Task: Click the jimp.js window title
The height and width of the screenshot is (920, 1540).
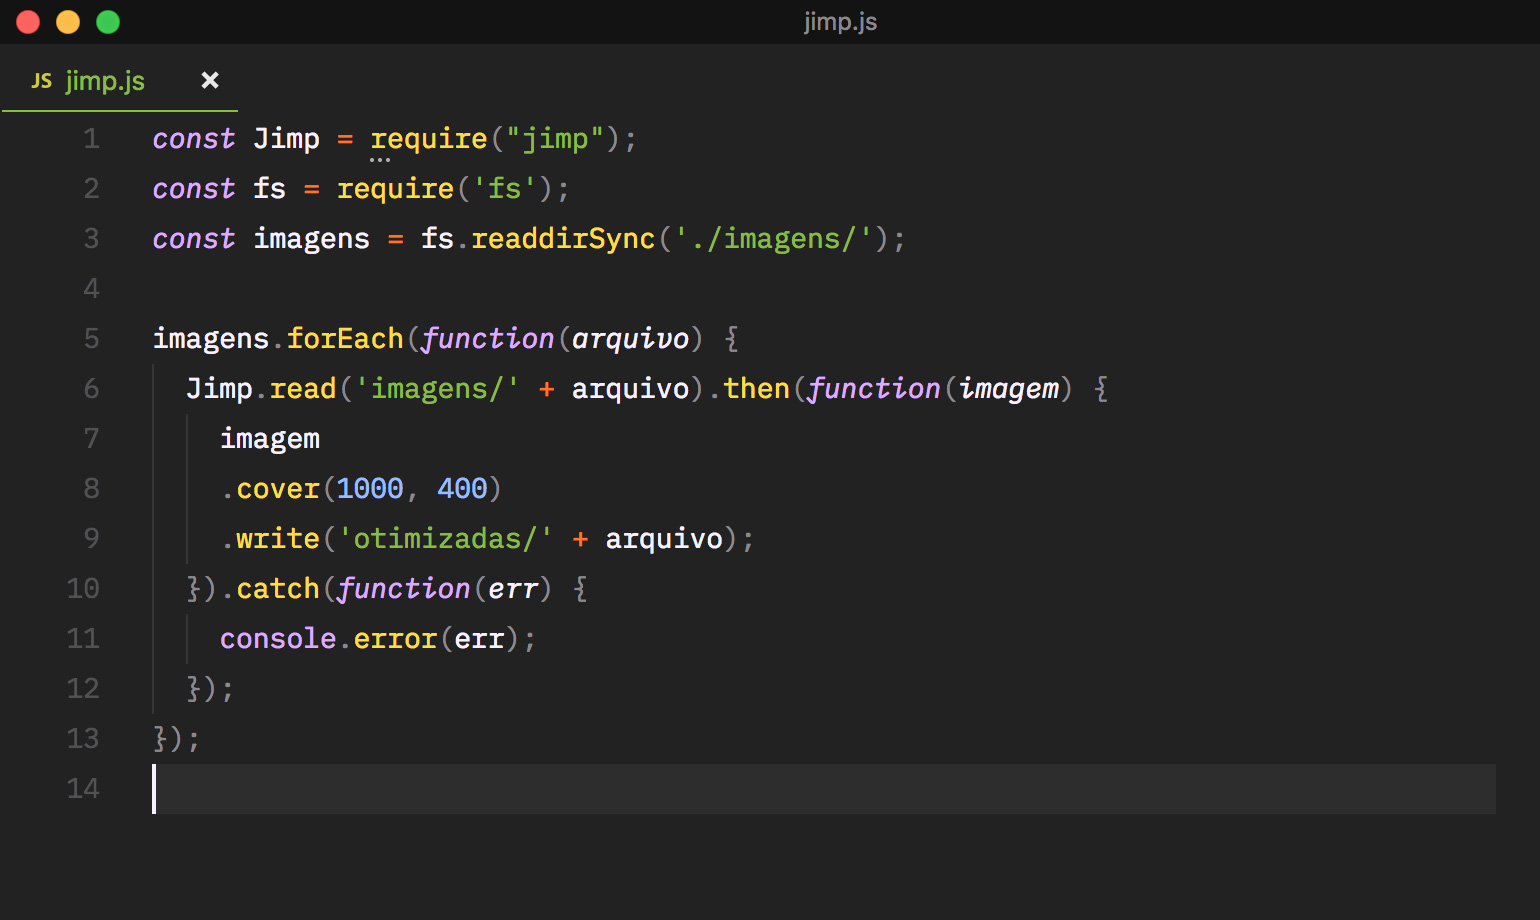Action: pos(840,22)
